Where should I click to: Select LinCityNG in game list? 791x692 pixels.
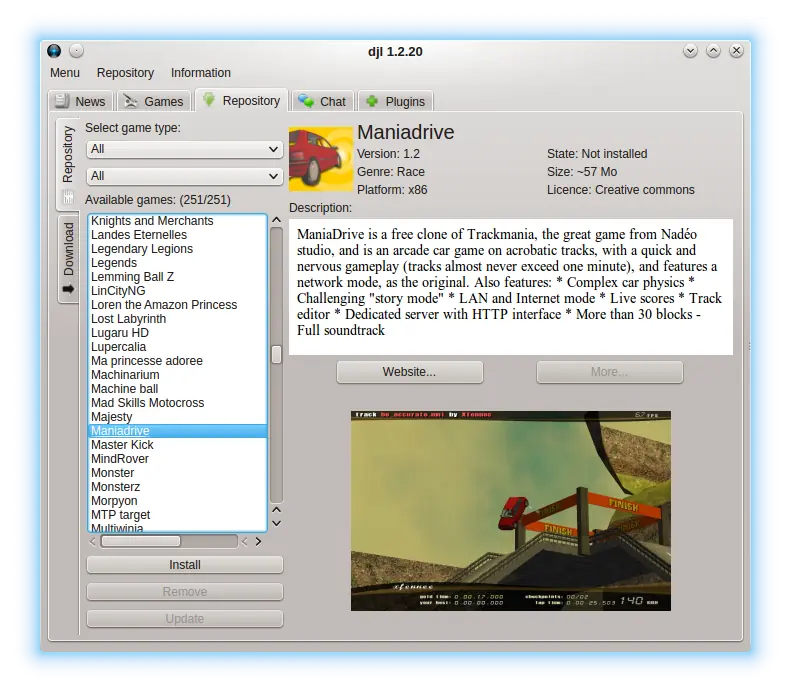point(178,291)
